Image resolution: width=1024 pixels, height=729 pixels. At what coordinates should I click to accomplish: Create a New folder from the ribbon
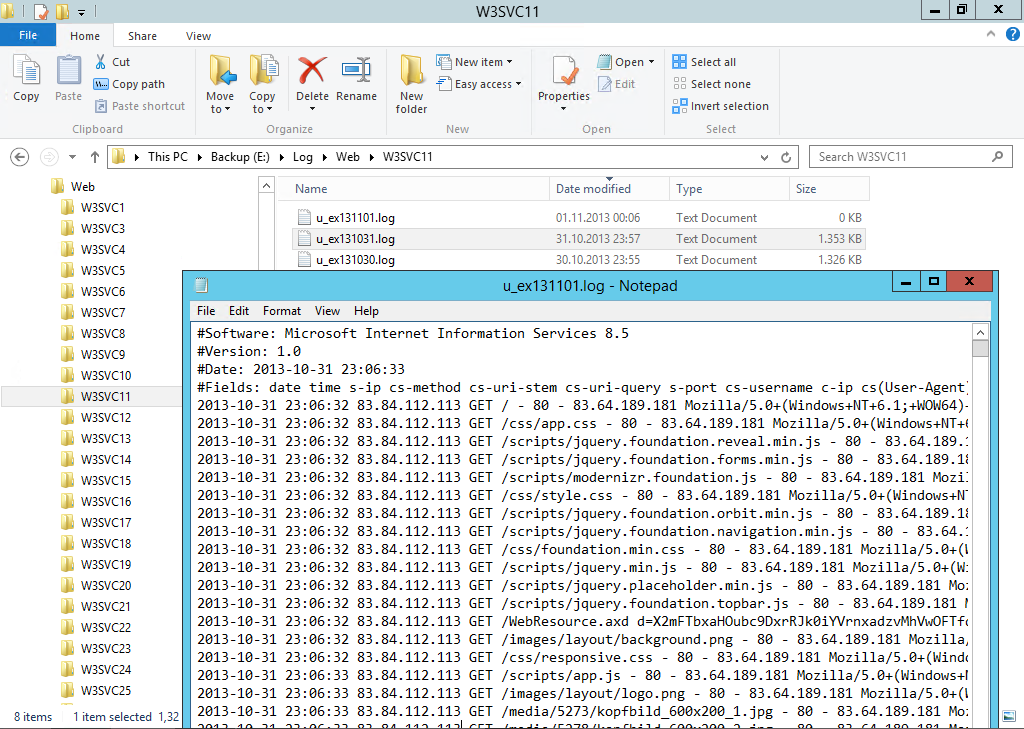pyautogui.click(x=411, y=82)
